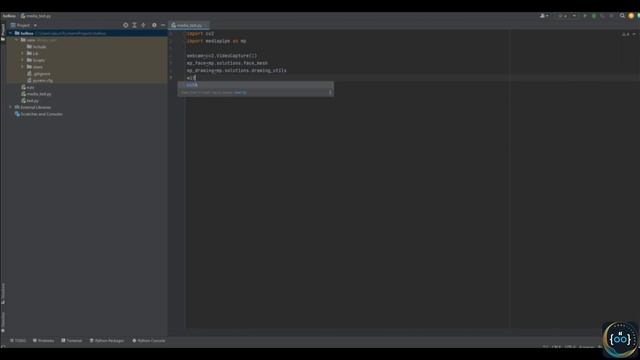Screen dimensions: 640x360
Task: Toggle the Project sidebar stripe button
Action: click(x=3, y=32)
